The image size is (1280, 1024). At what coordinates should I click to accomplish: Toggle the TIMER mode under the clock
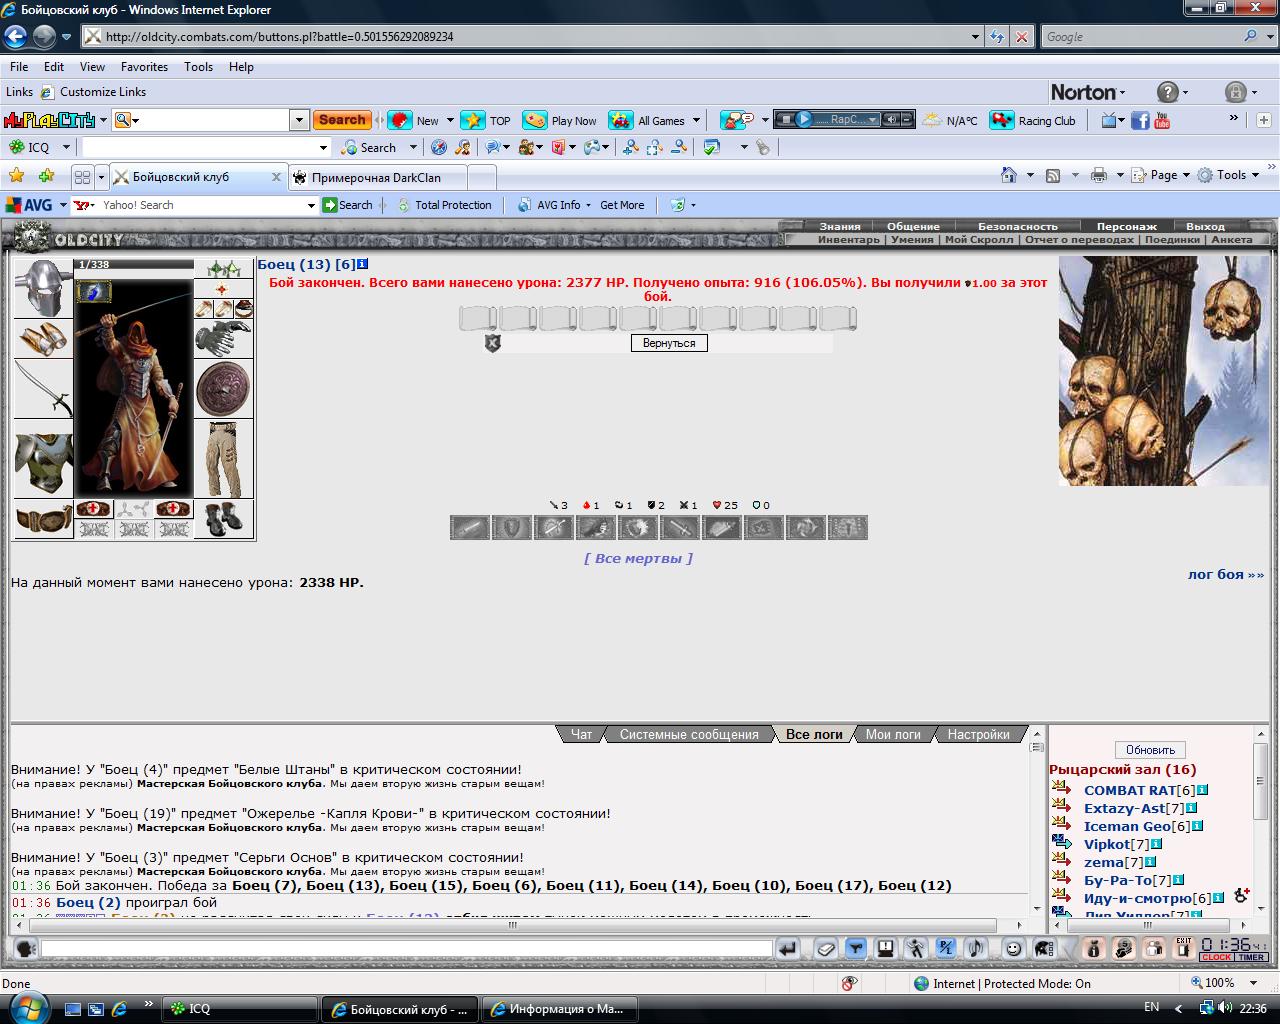pyautogui.click(x=1251, y=958)
